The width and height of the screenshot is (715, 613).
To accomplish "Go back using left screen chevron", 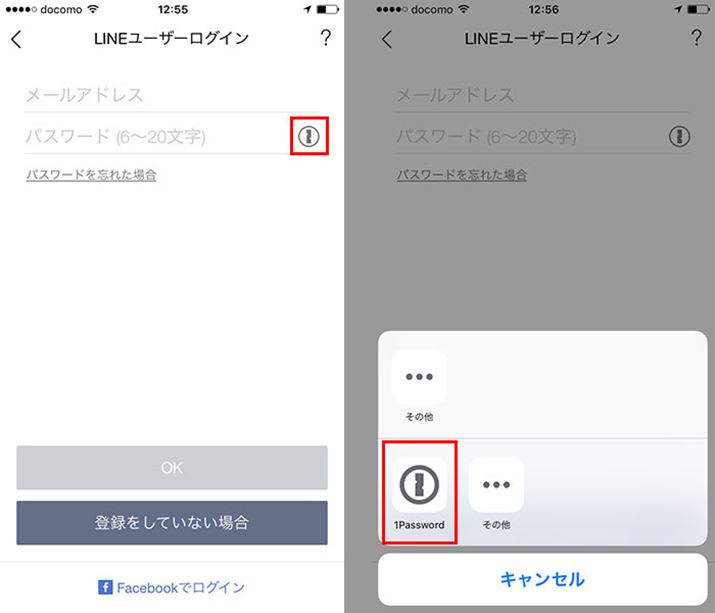I will 16,39.
